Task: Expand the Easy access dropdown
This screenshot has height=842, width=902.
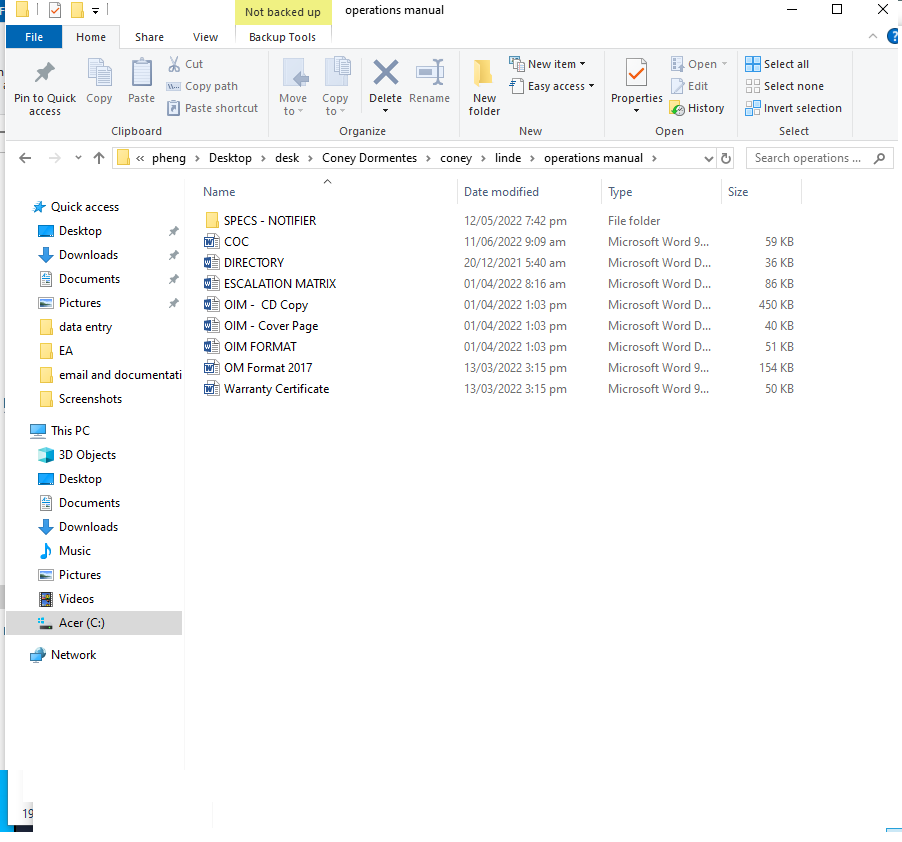Action: point(553,86)
